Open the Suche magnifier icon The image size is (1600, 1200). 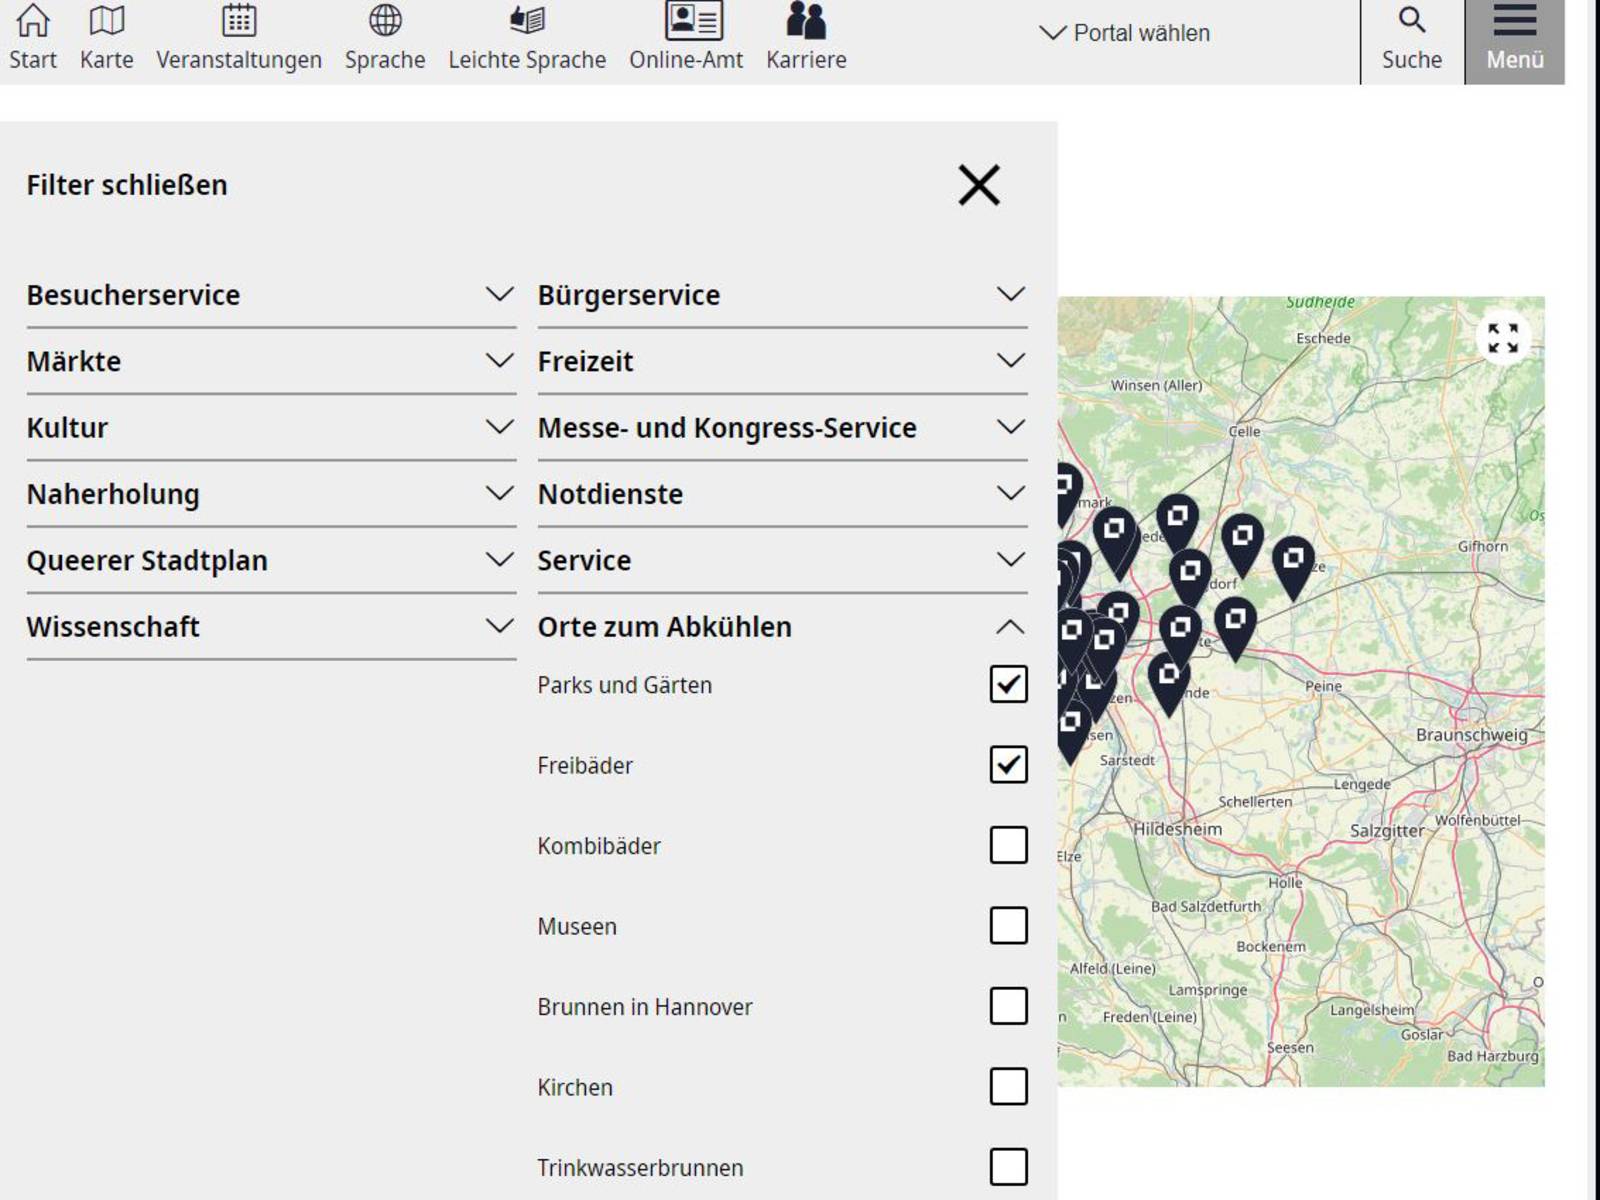[x=1412, y=20]
